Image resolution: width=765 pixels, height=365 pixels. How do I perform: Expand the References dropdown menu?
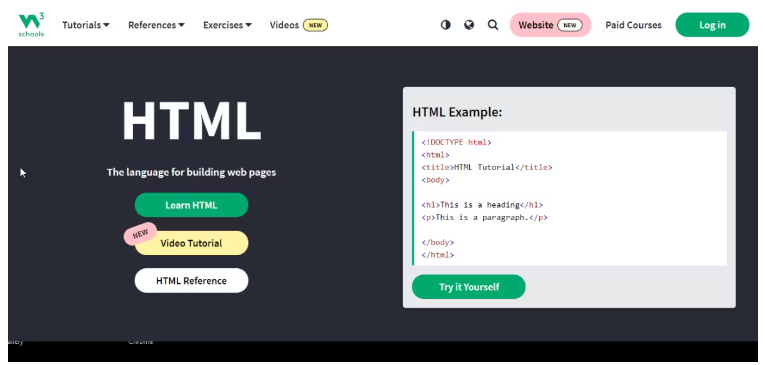coord(156,25)
